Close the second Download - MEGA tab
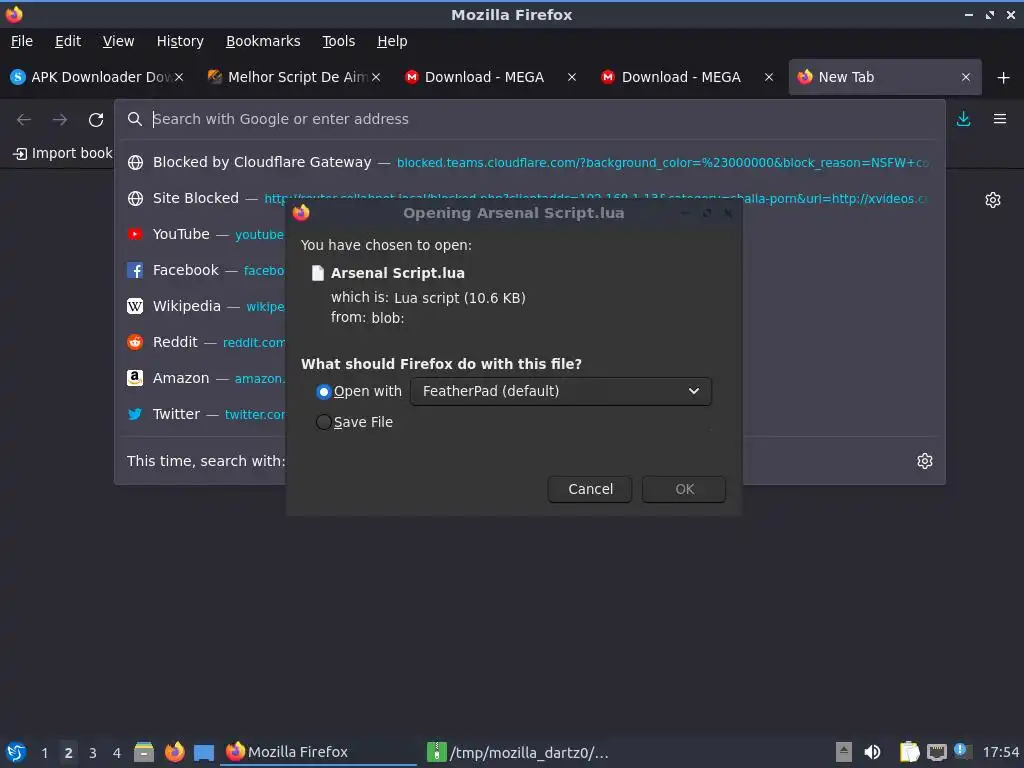The width and height of the screenshot is (1024, 768). (769, 77)
